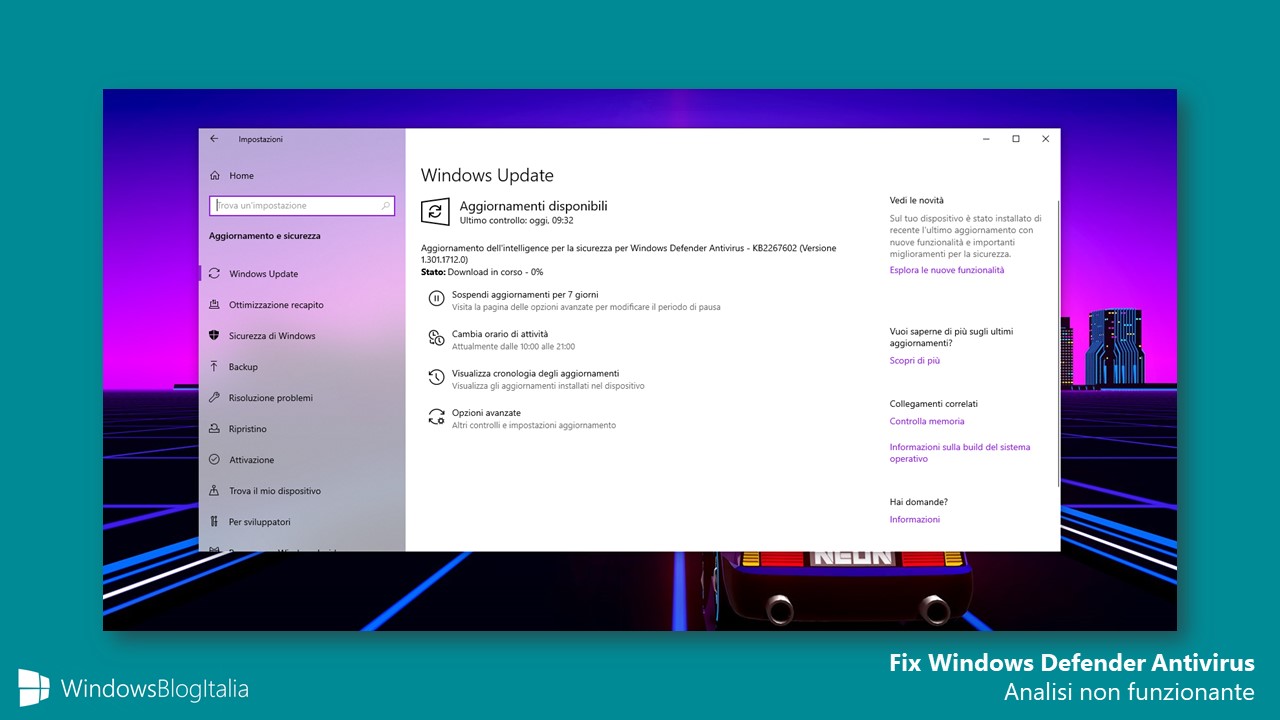The height and width of the screenshot is (720, 1280).
Task: Click the Windows Update sync icon in sidebar
Action: (214, 273)
